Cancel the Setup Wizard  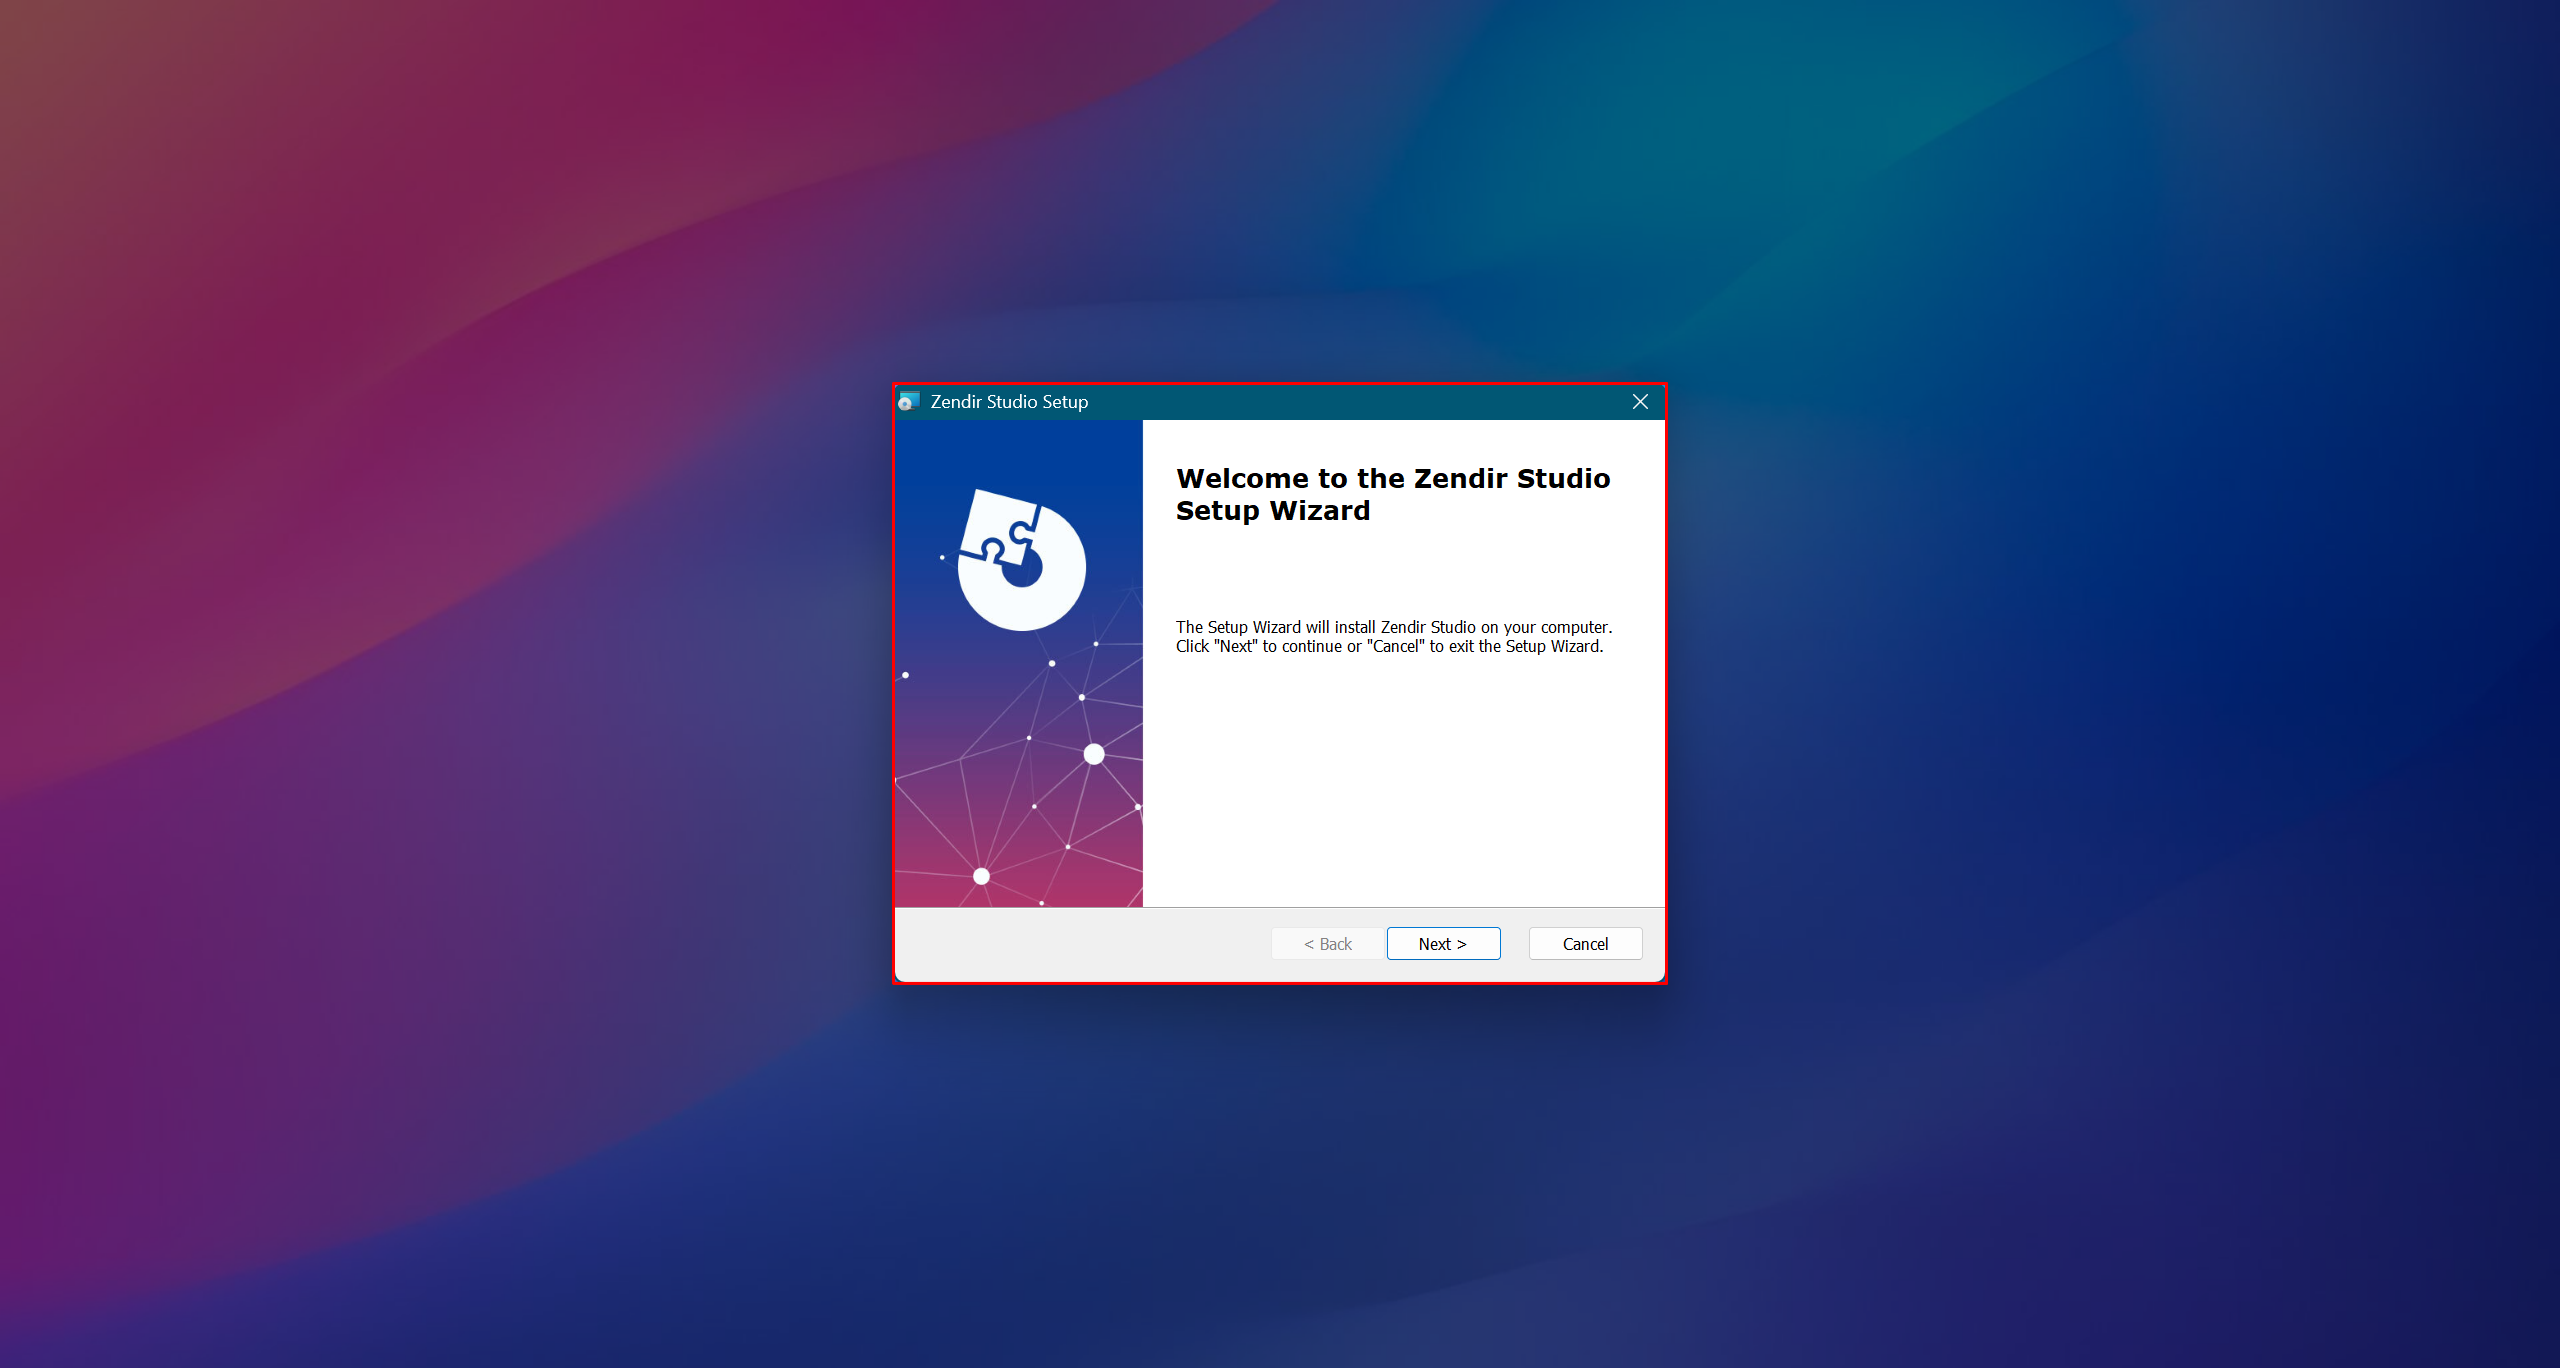1584,943
